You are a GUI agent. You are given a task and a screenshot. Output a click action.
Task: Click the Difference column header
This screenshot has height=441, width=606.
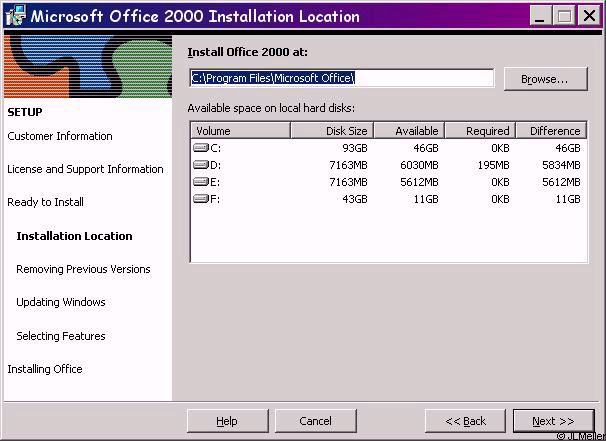[552, 131]
